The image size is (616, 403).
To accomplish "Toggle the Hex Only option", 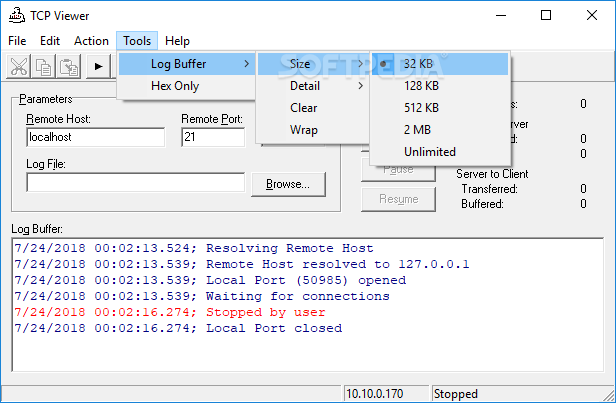I will (187, 86).
